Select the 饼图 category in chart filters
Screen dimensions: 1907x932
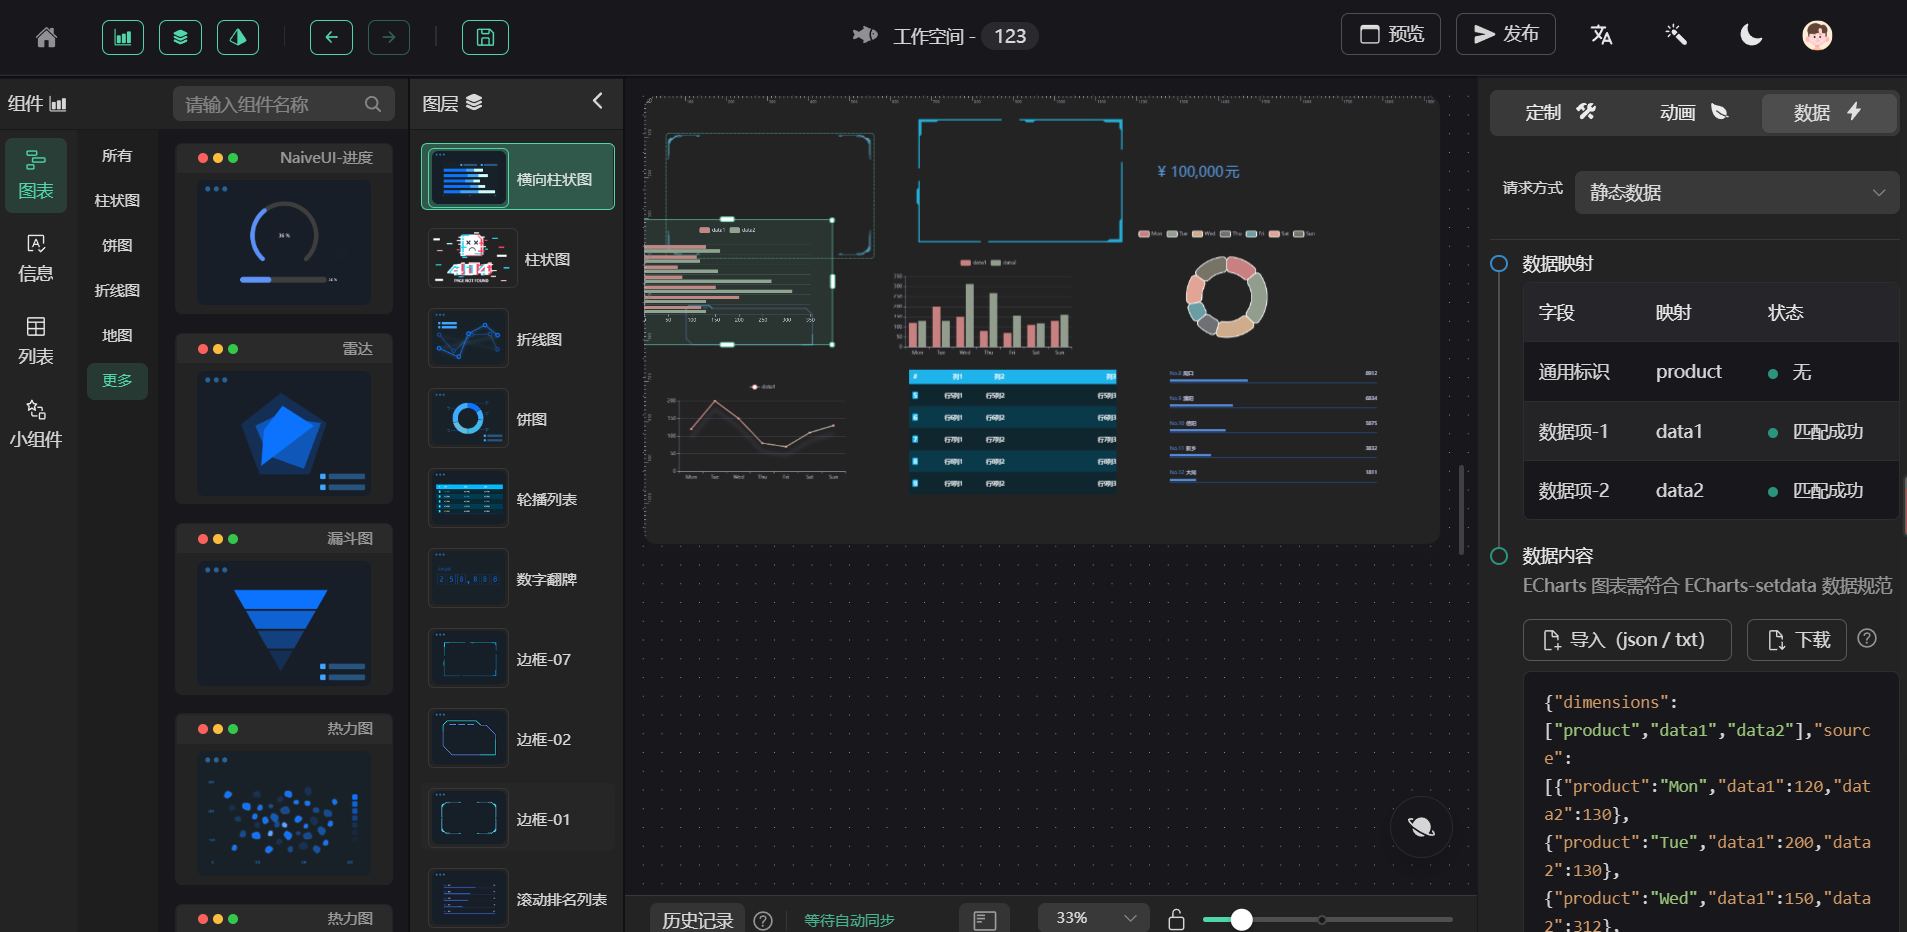(x=116, y=245)
